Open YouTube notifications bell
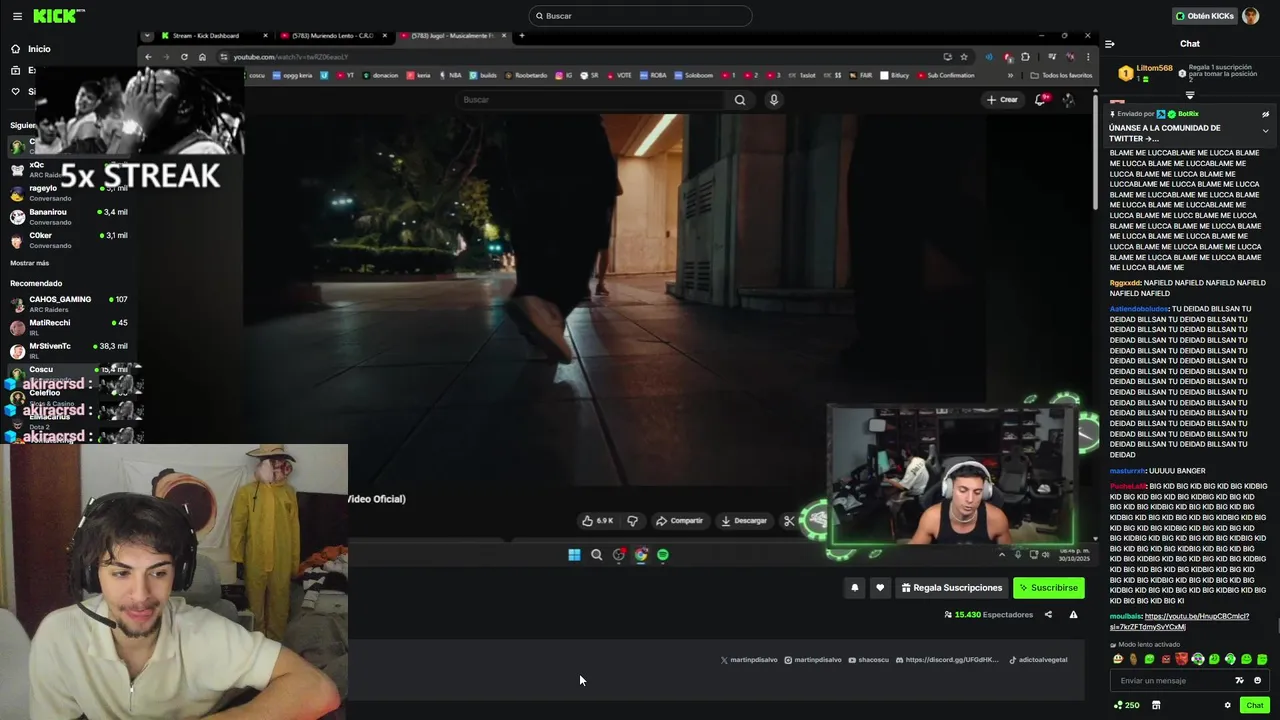 tap(1040, 100)
